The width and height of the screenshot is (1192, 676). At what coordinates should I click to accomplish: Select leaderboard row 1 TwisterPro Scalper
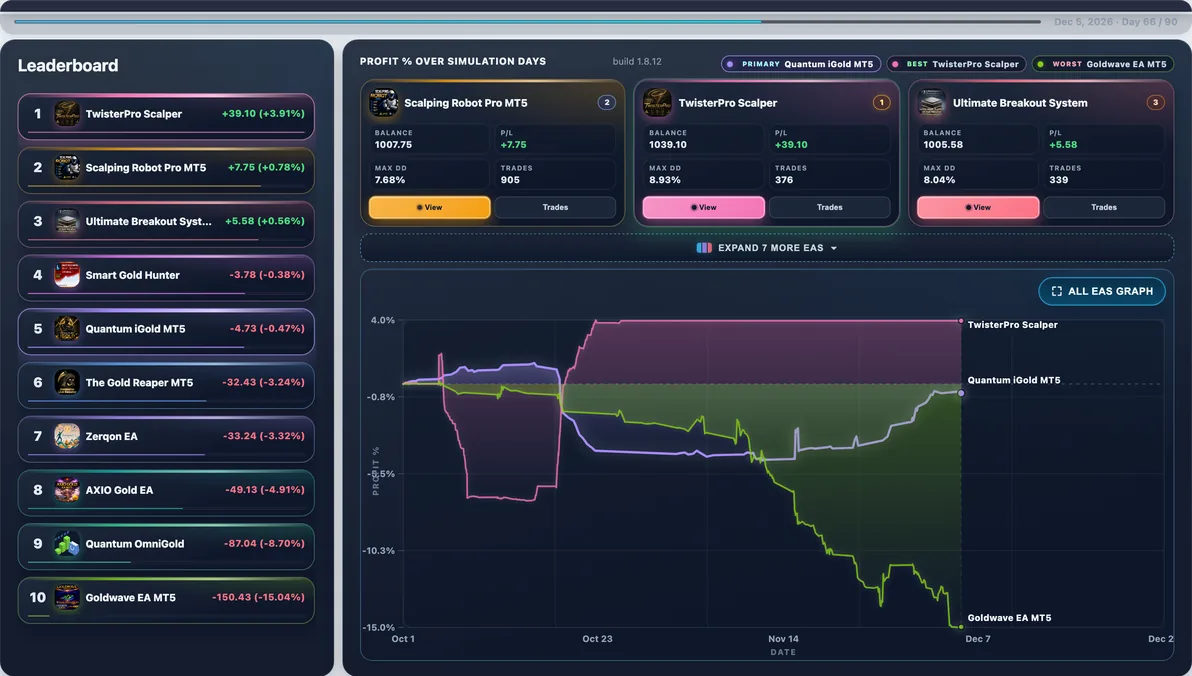(166, 116)
